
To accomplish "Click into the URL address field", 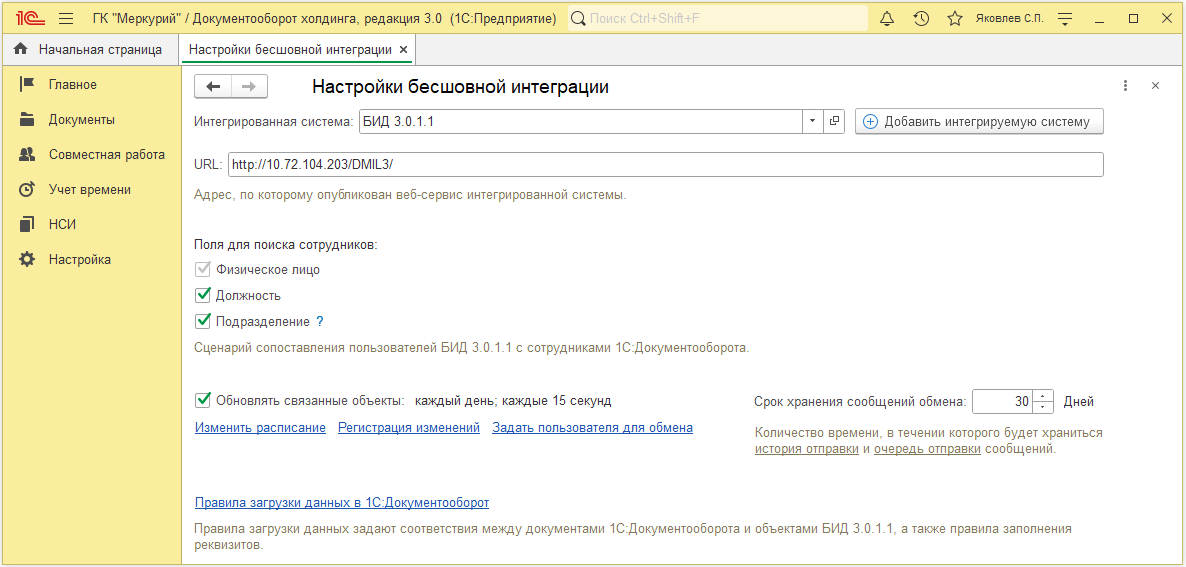I will (665, 165).
